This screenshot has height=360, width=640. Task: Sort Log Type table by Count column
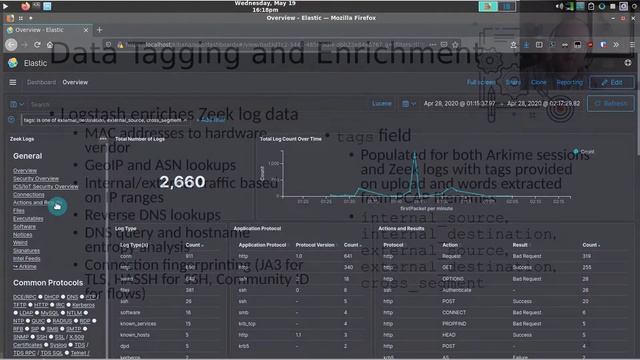coord(194,245)
